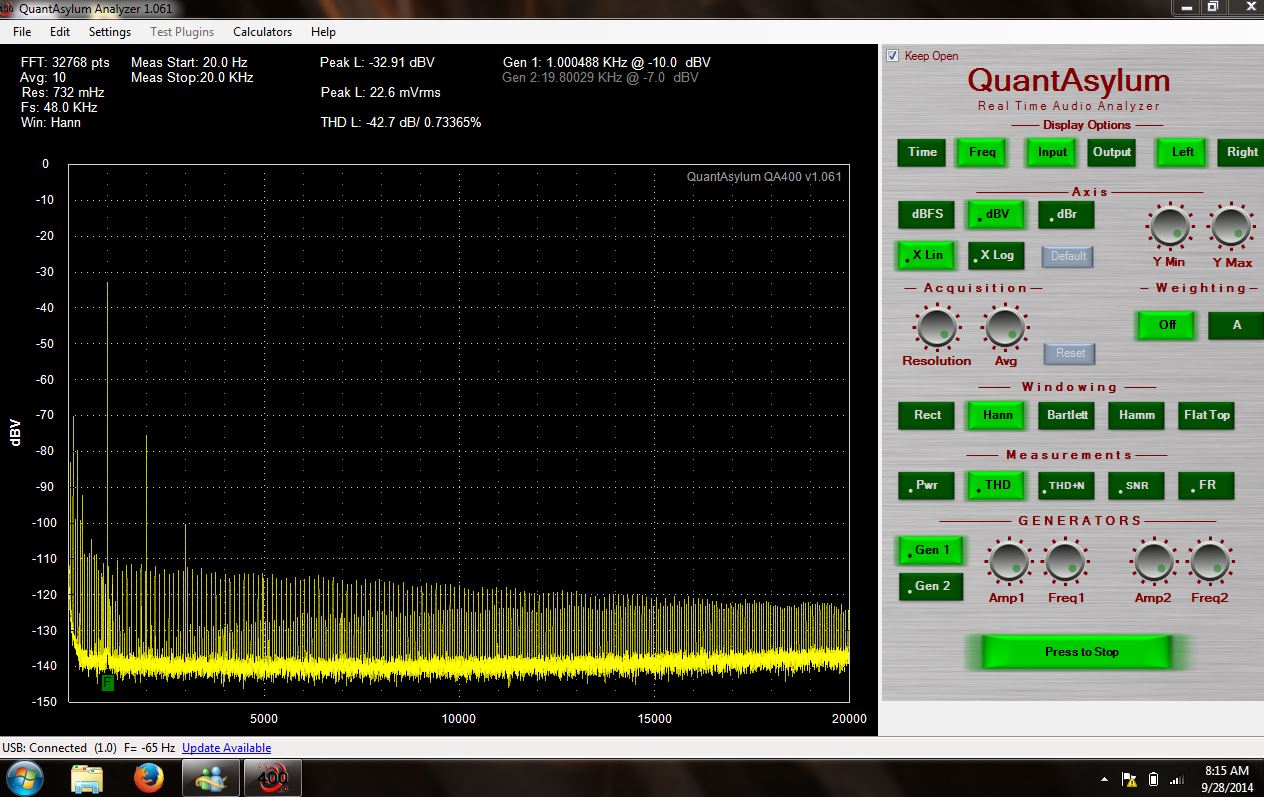Screen dimensions: 1264x797
Task: Toggle generator Gen 1
Action: (x=930, y=550)
